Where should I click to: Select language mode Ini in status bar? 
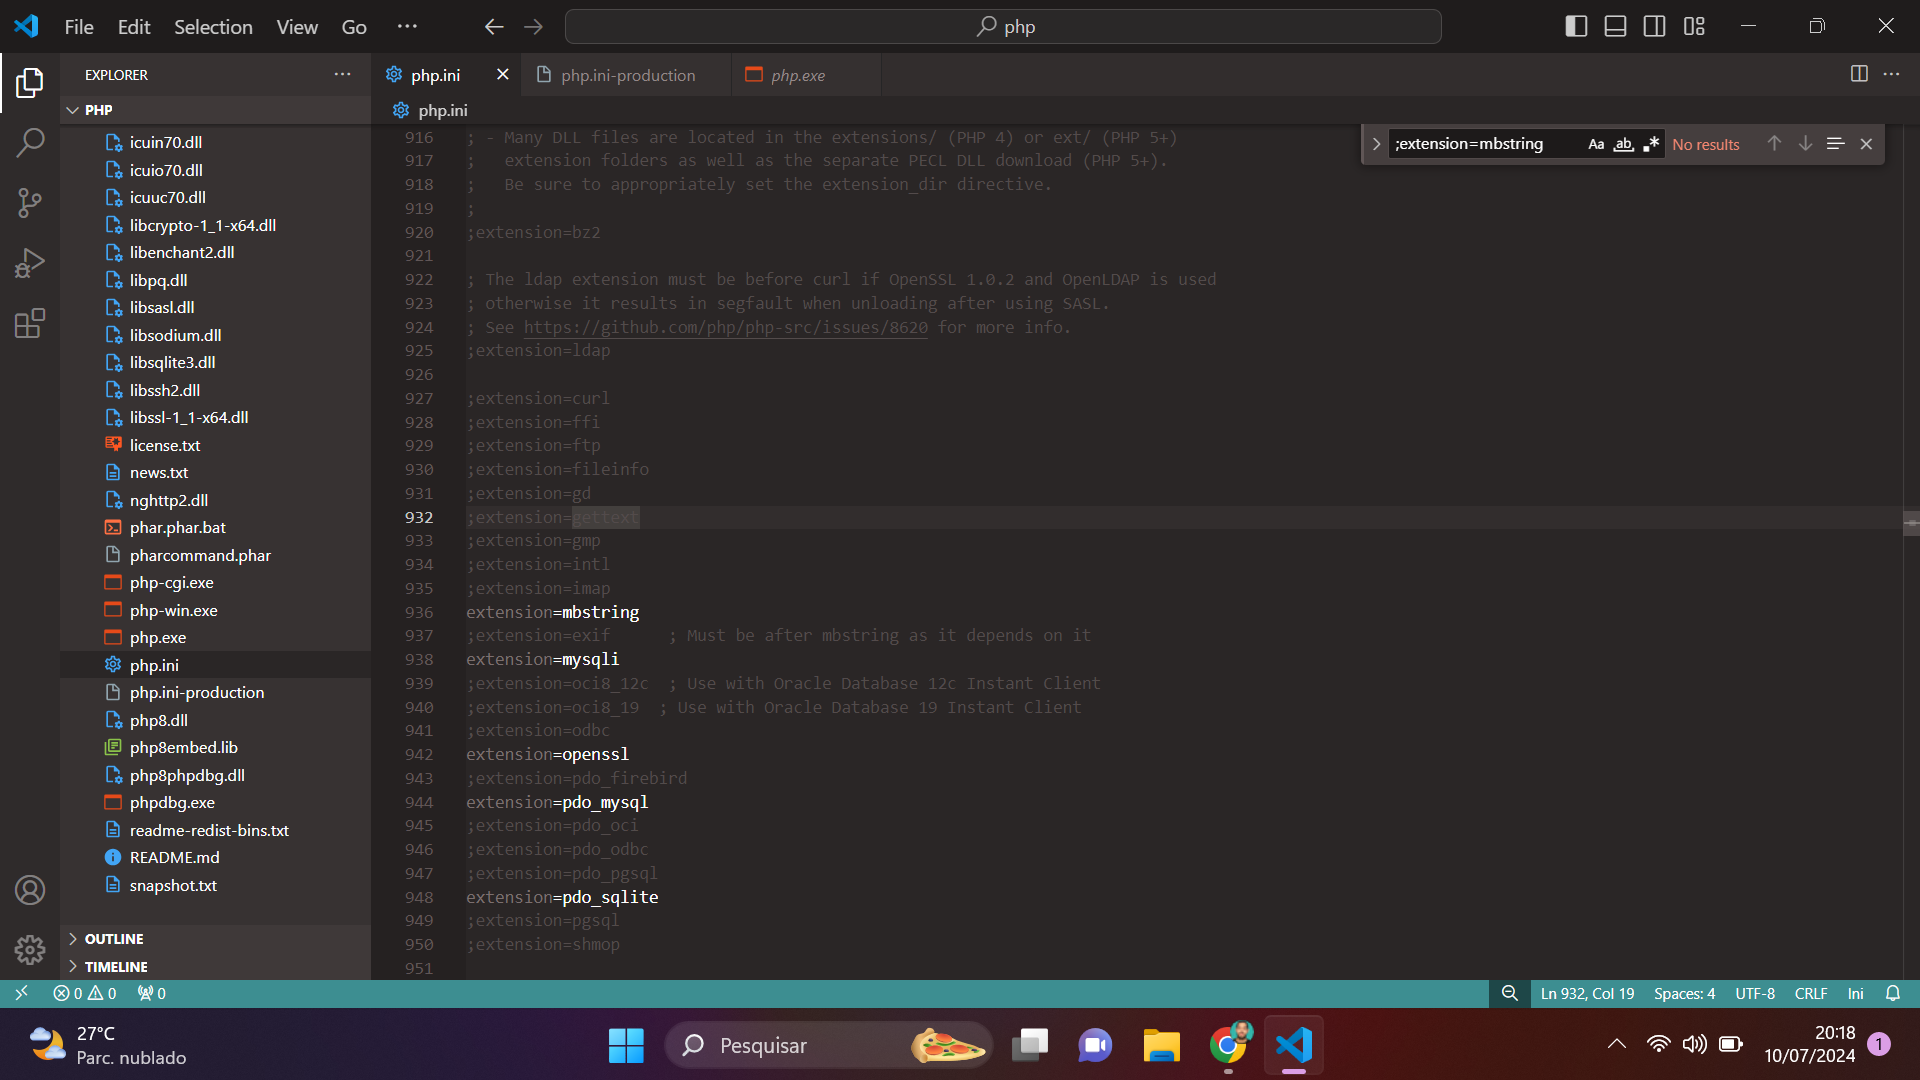[x=1856, y=994]
